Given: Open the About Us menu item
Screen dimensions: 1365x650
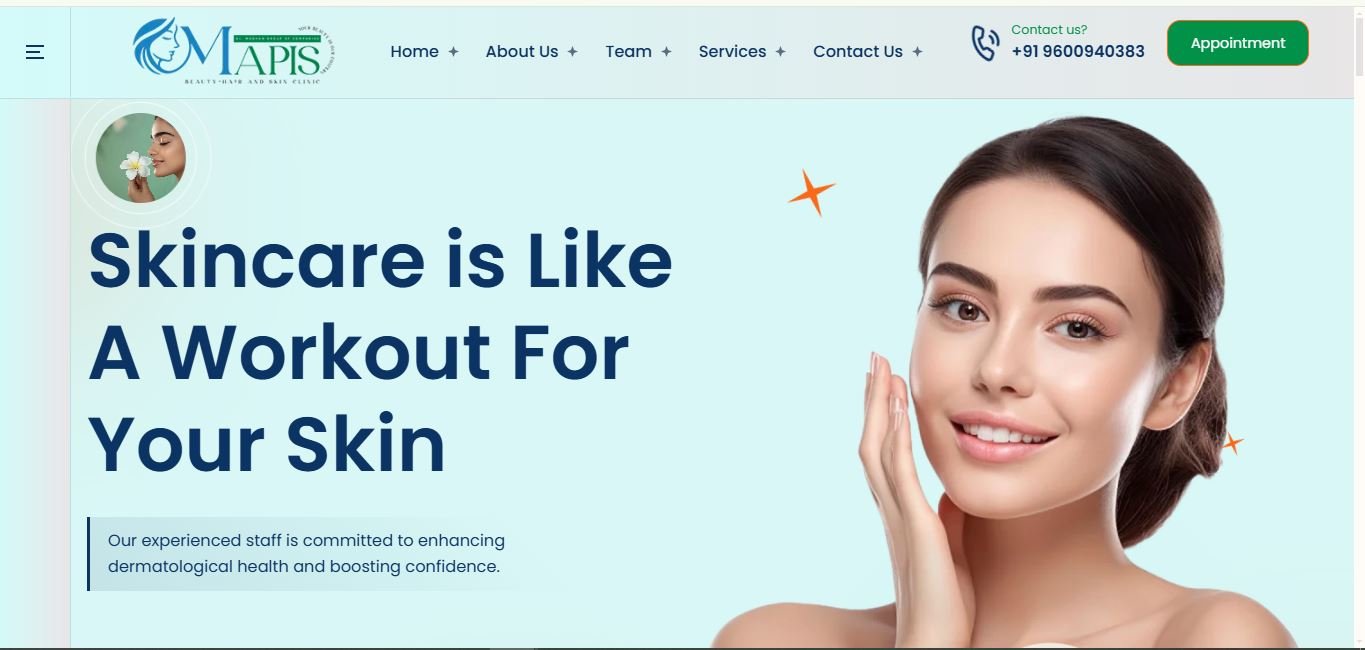Looking at the screenshot, I should coord(522,52).
